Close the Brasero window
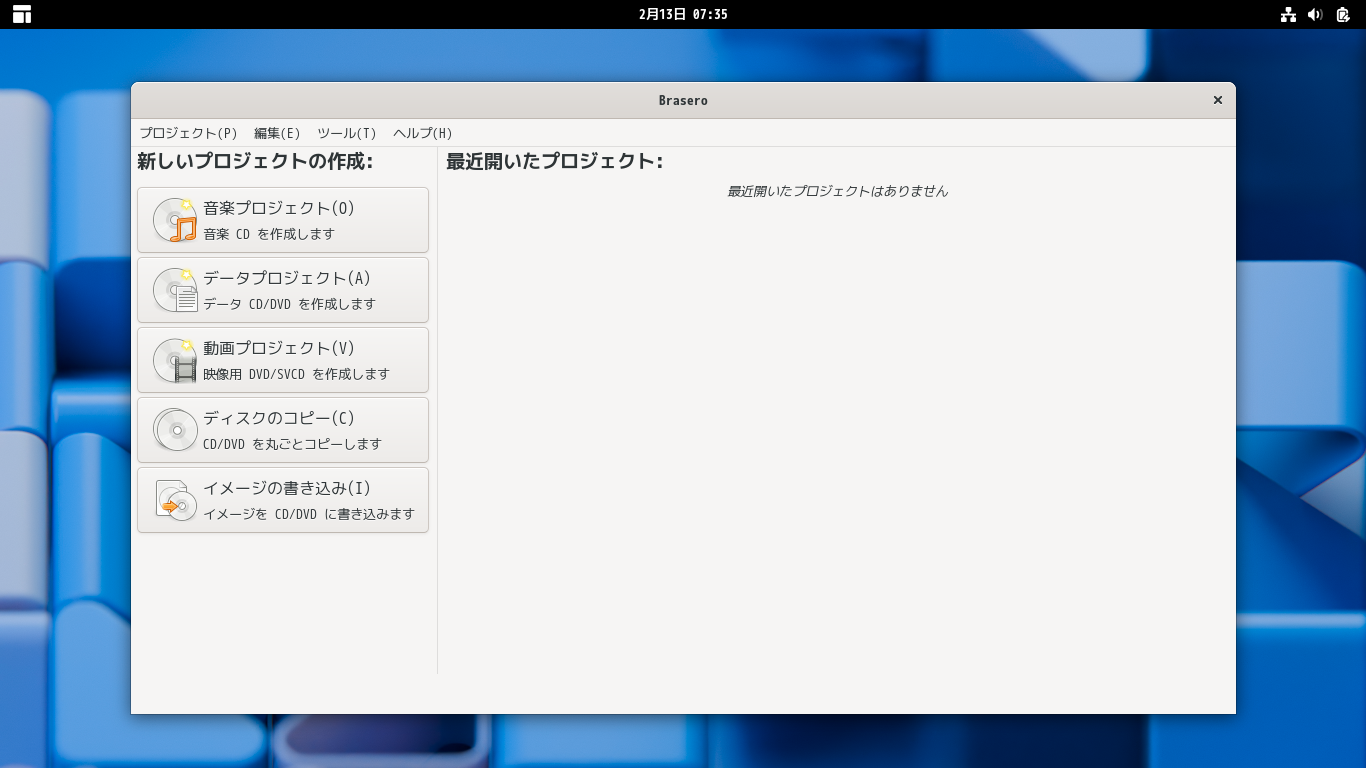The height and width of the screenshot is (768, 1366). [1218, 100]
